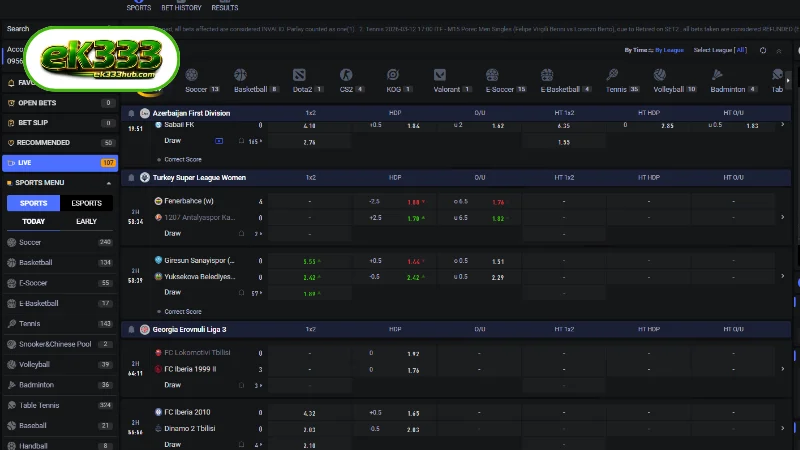
Task: Bet on Fenerbahce (w) handicap -2.5 odds
Action: pyautogui.click(x=395, y=202)
